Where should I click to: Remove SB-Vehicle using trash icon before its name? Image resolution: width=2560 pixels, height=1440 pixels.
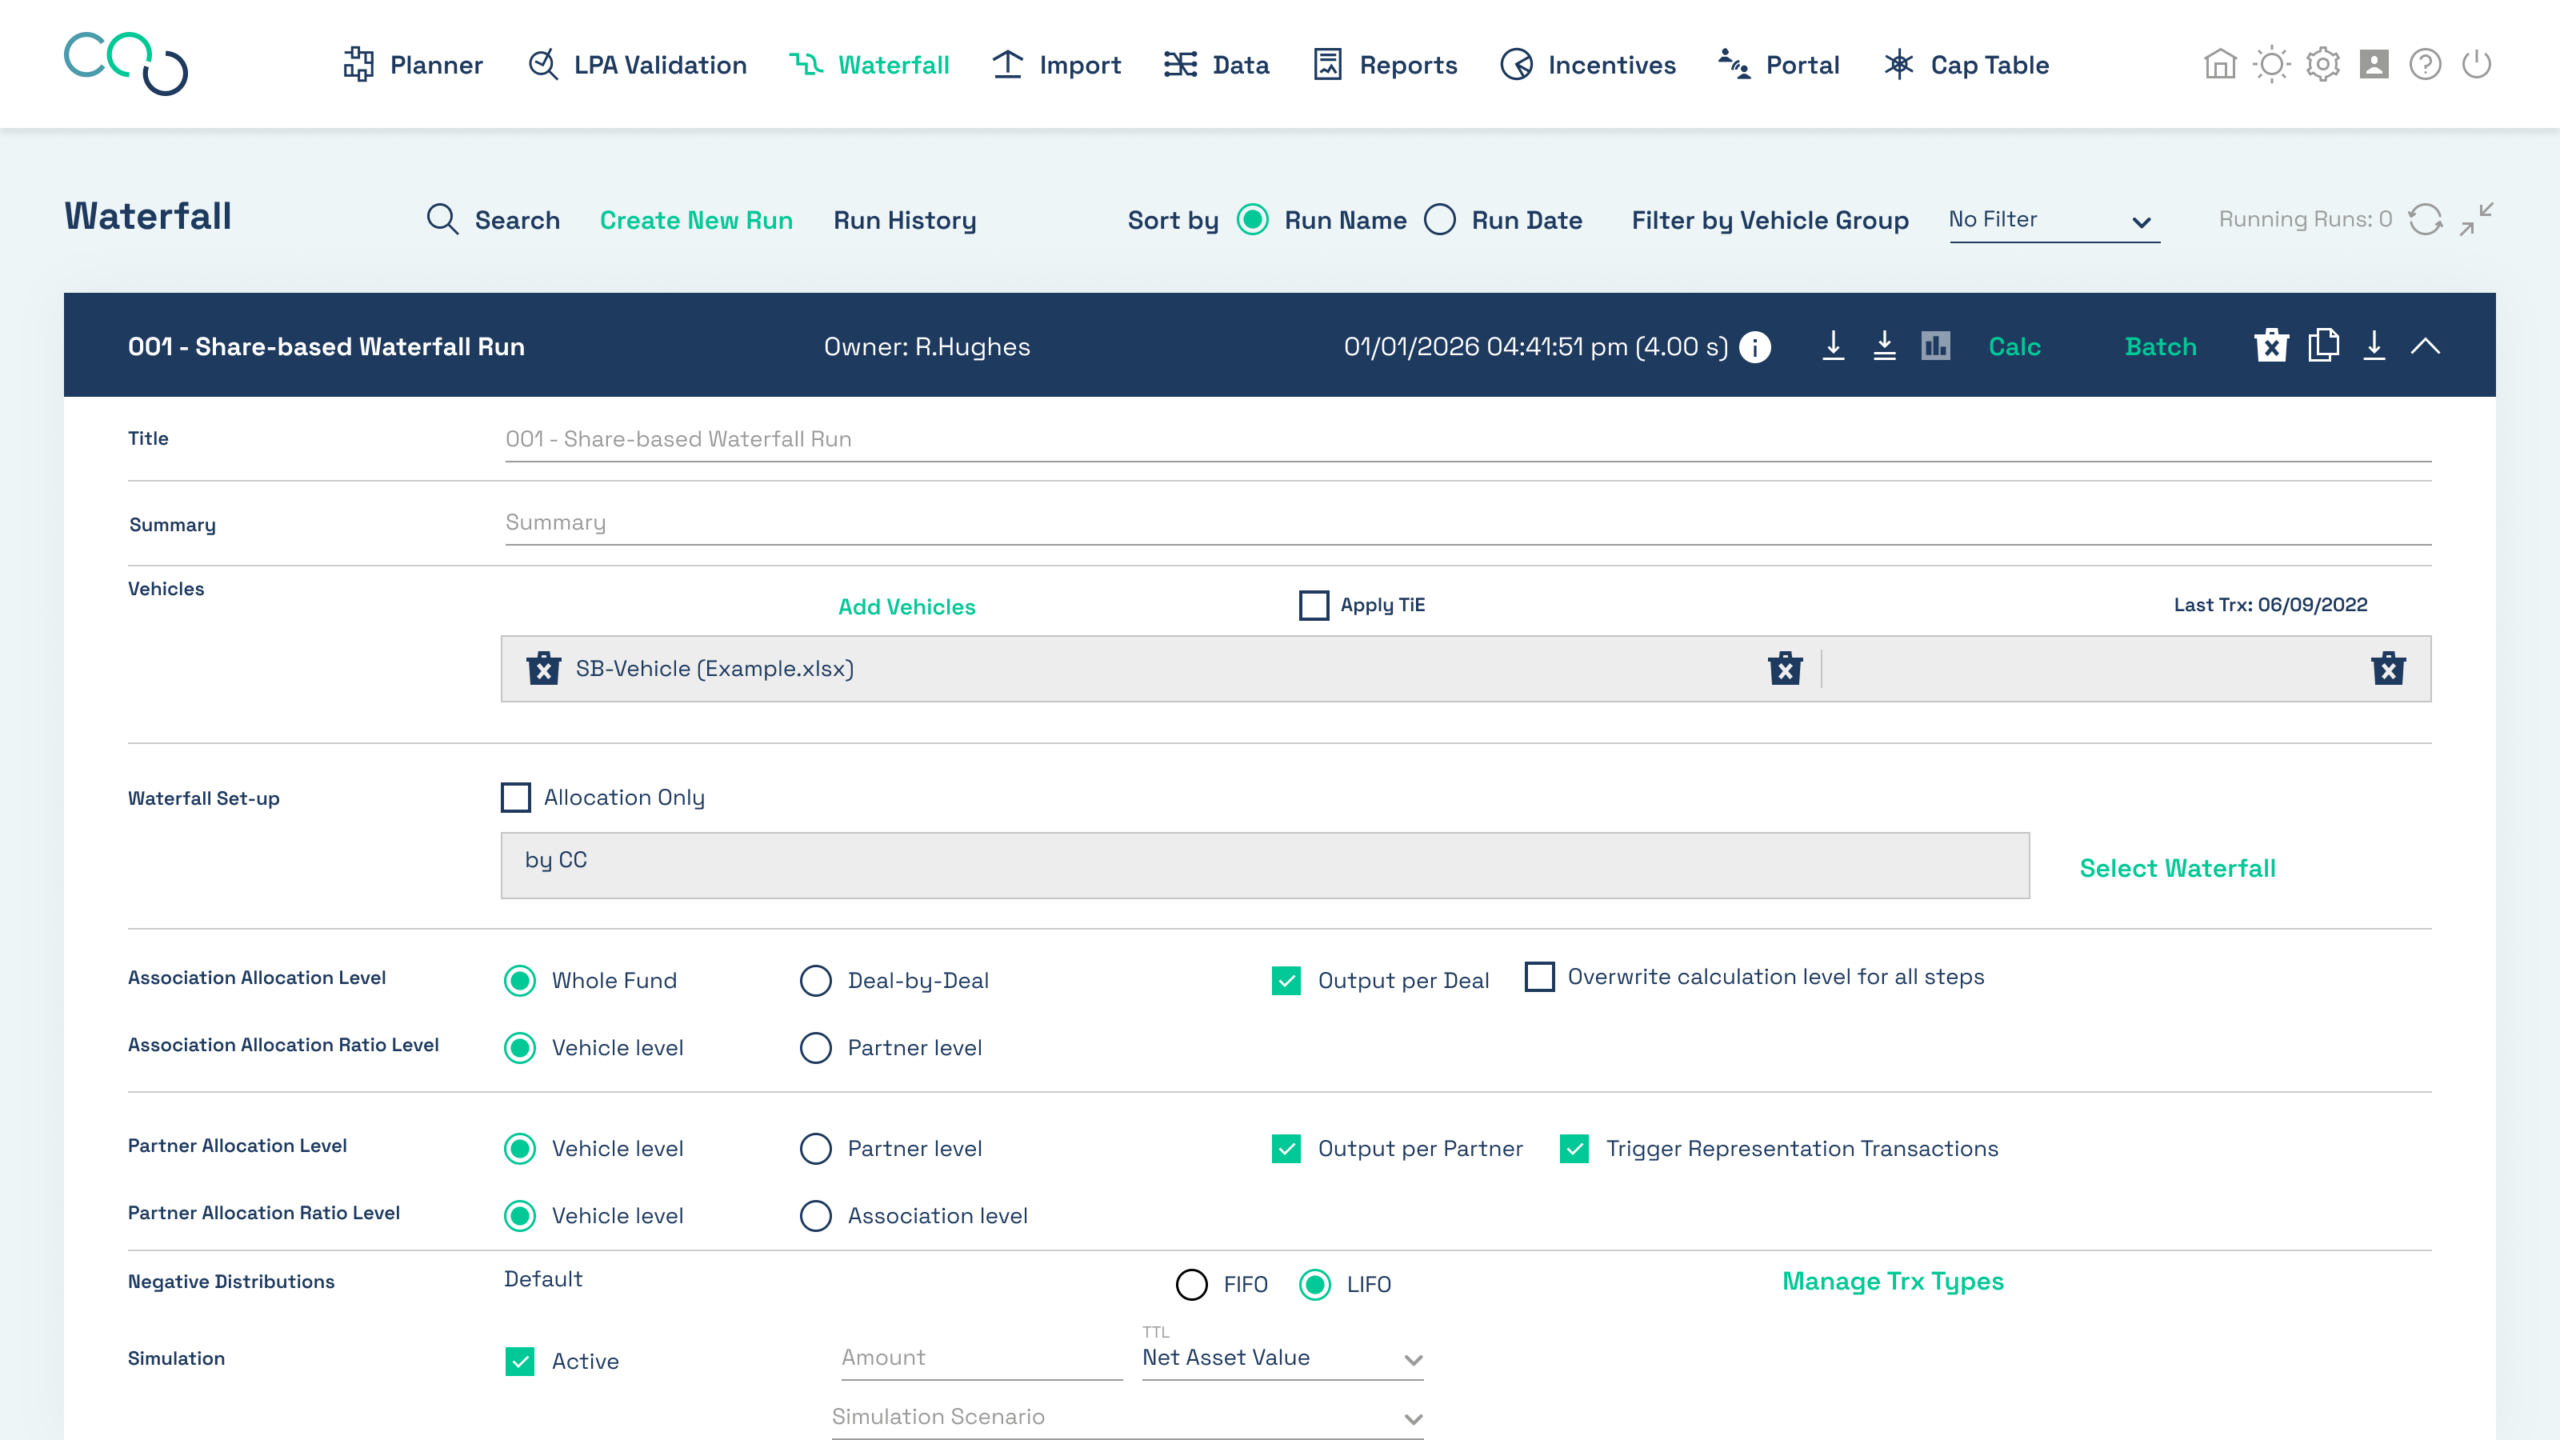(544, 668)
